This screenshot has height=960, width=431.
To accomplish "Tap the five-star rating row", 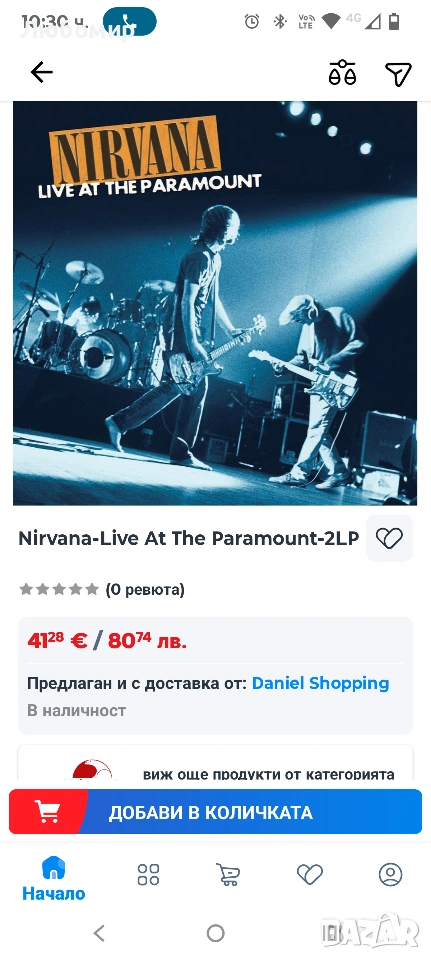I will point(59,590).
